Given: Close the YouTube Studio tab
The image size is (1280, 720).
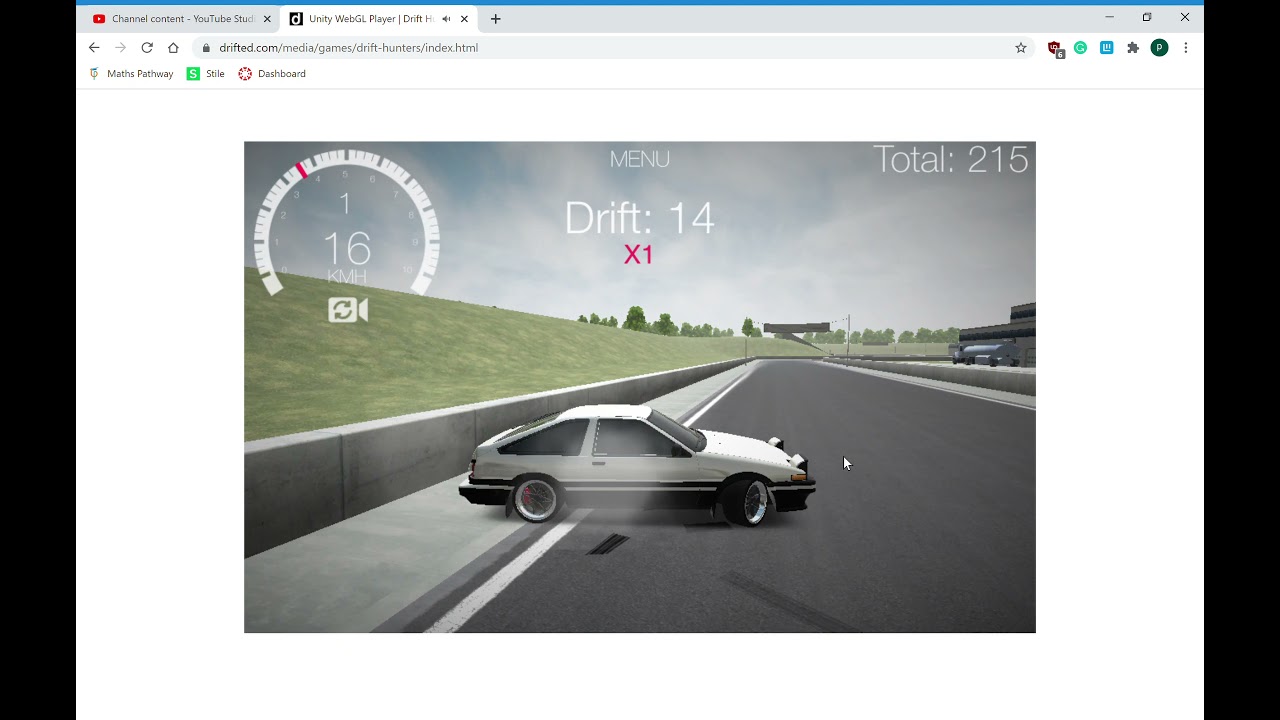Looking at the screenshot, I should click(267, 19).
